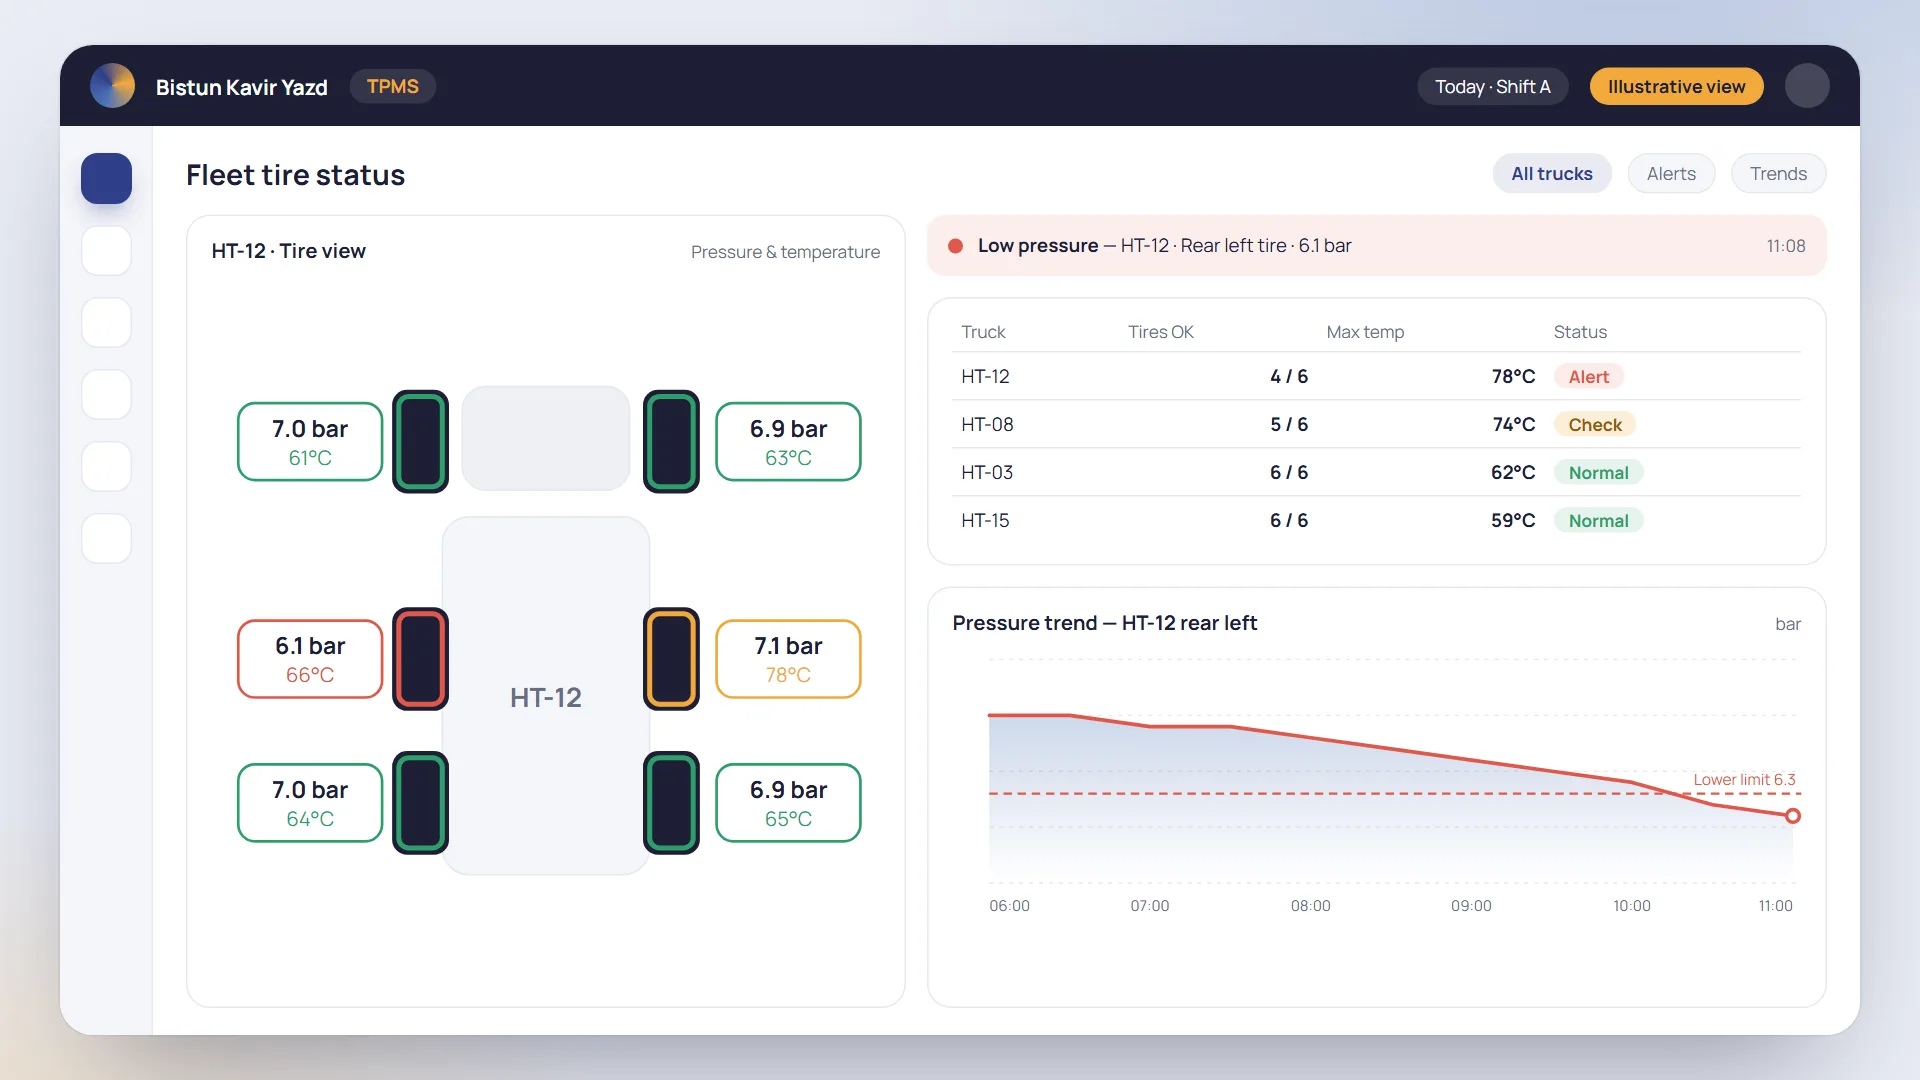
Task: Click the 11:08 alert timestamp
Action: click(1785, 246)
